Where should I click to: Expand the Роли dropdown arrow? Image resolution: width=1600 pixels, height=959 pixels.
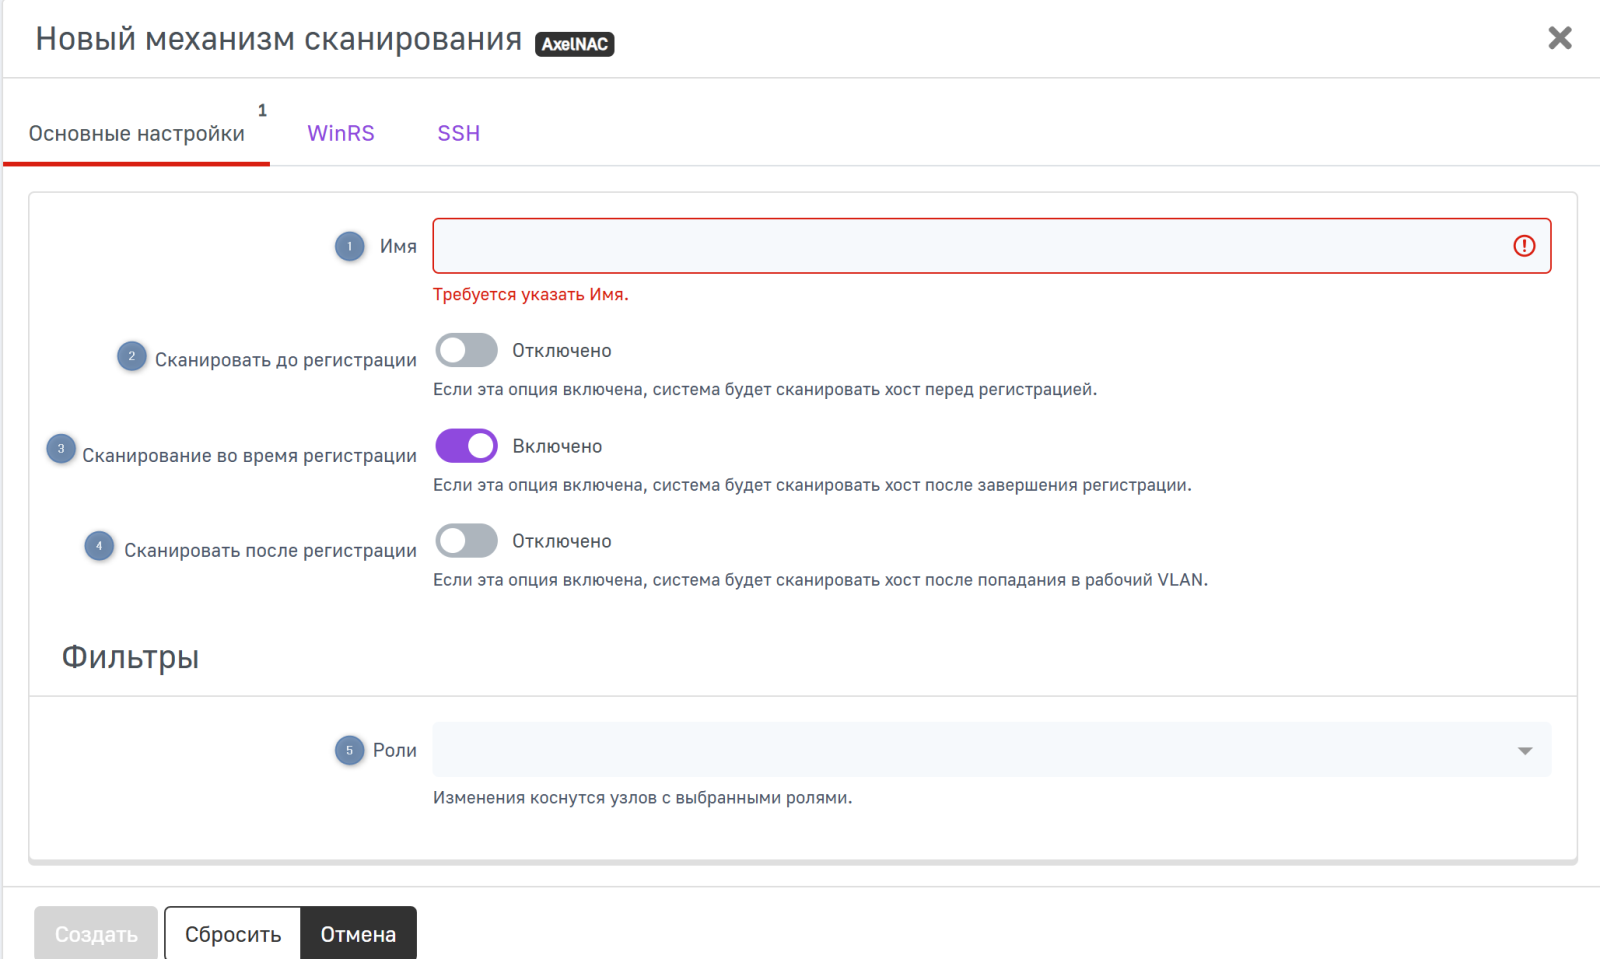coord(1524,750)
